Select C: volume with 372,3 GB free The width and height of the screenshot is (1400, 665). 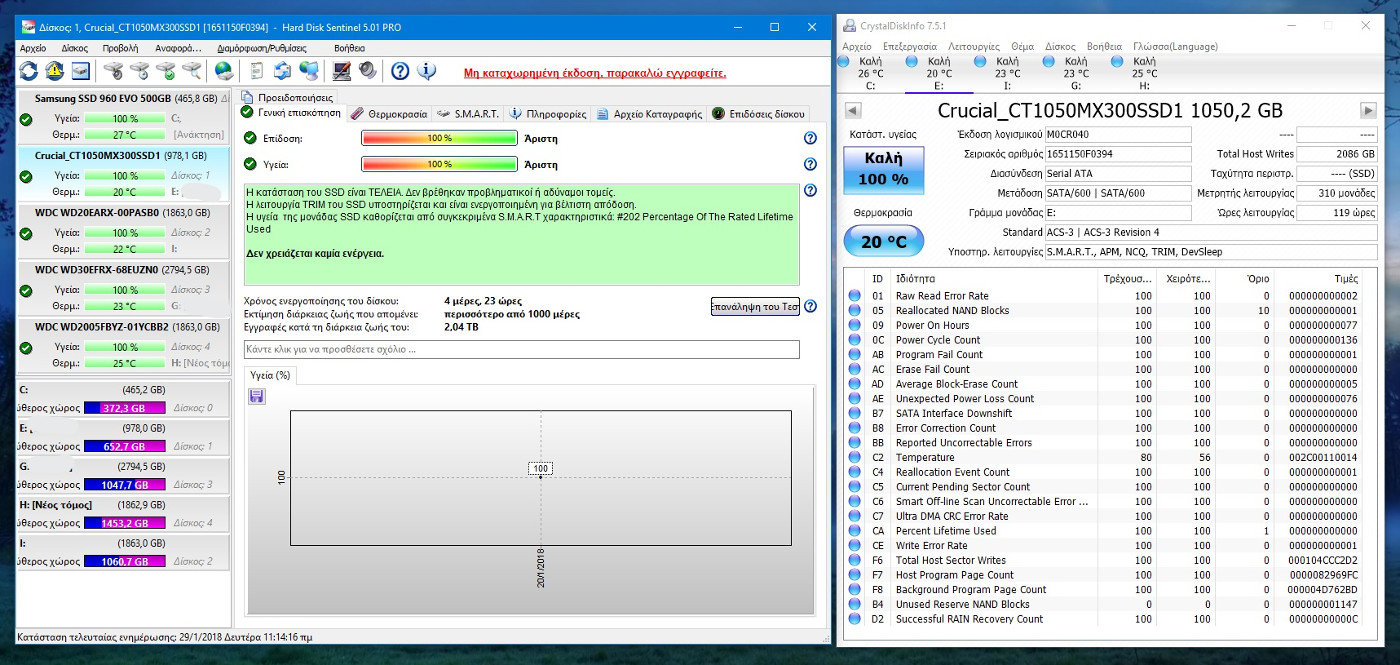[124, 399]
